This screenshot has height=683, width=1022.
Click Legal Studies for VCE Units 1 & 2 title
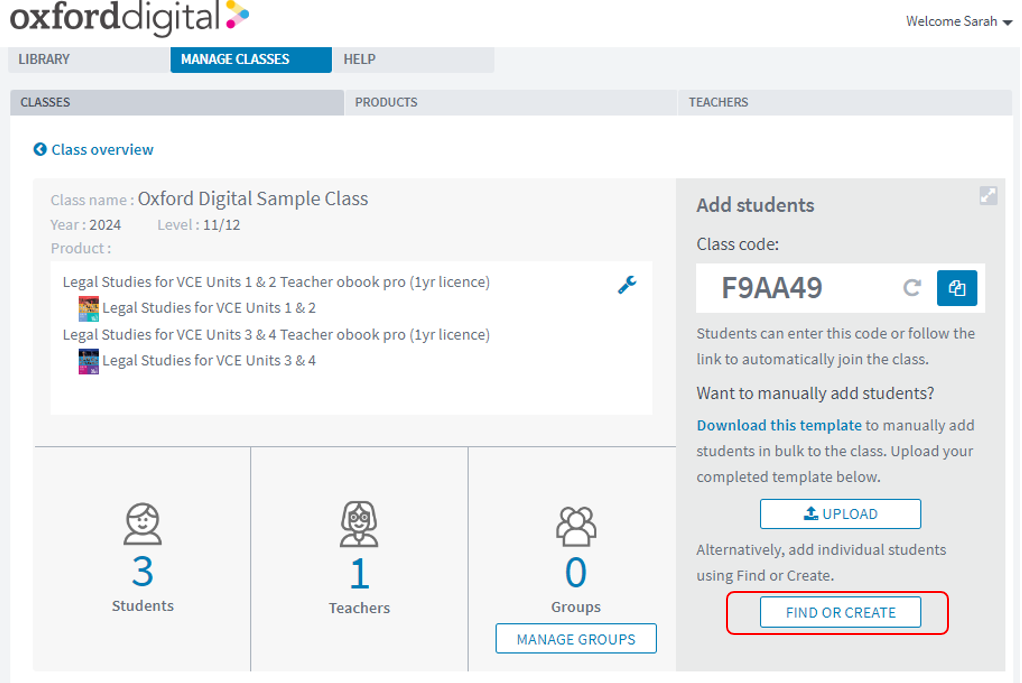pyautogui.click(x=209, y=308)
